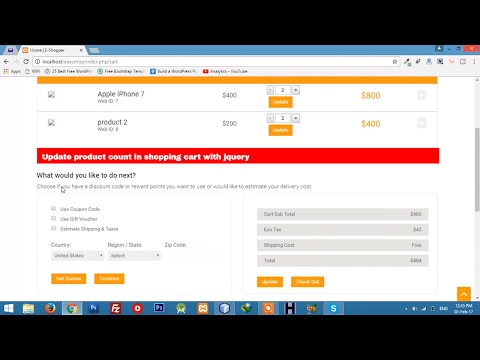Click the taskbar clock showing 12:55 PM
Image resolution: width=480 pixels, height=360 pixels.
463,308
